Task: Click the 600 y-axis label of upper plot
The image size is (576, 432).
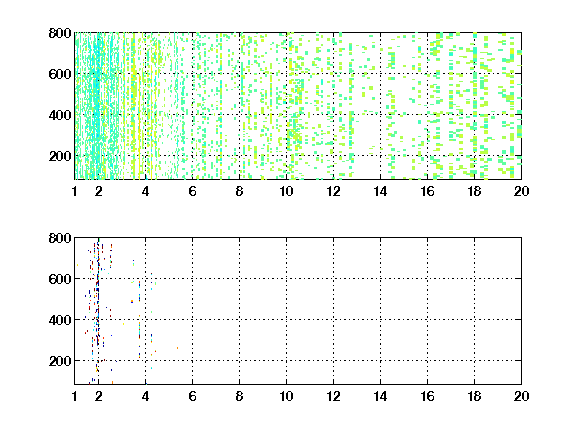Action: (60, 74)
